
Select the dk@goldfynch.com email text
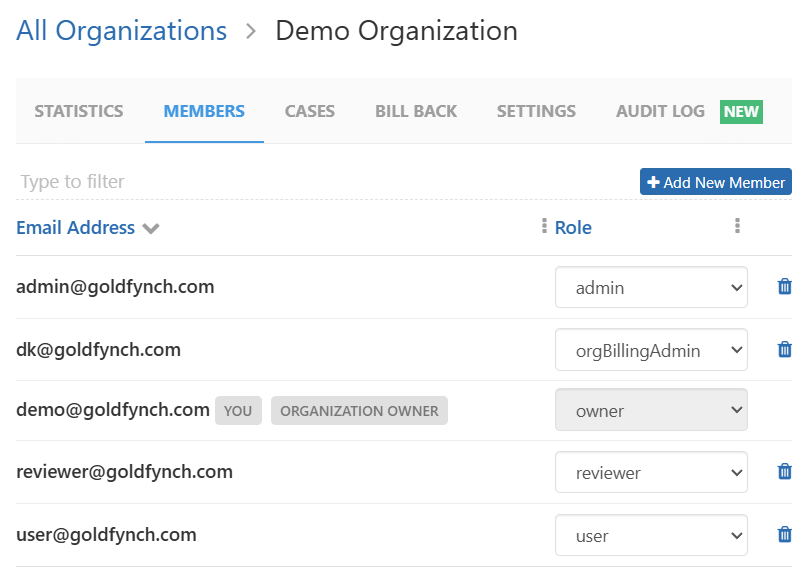[98, 350]
